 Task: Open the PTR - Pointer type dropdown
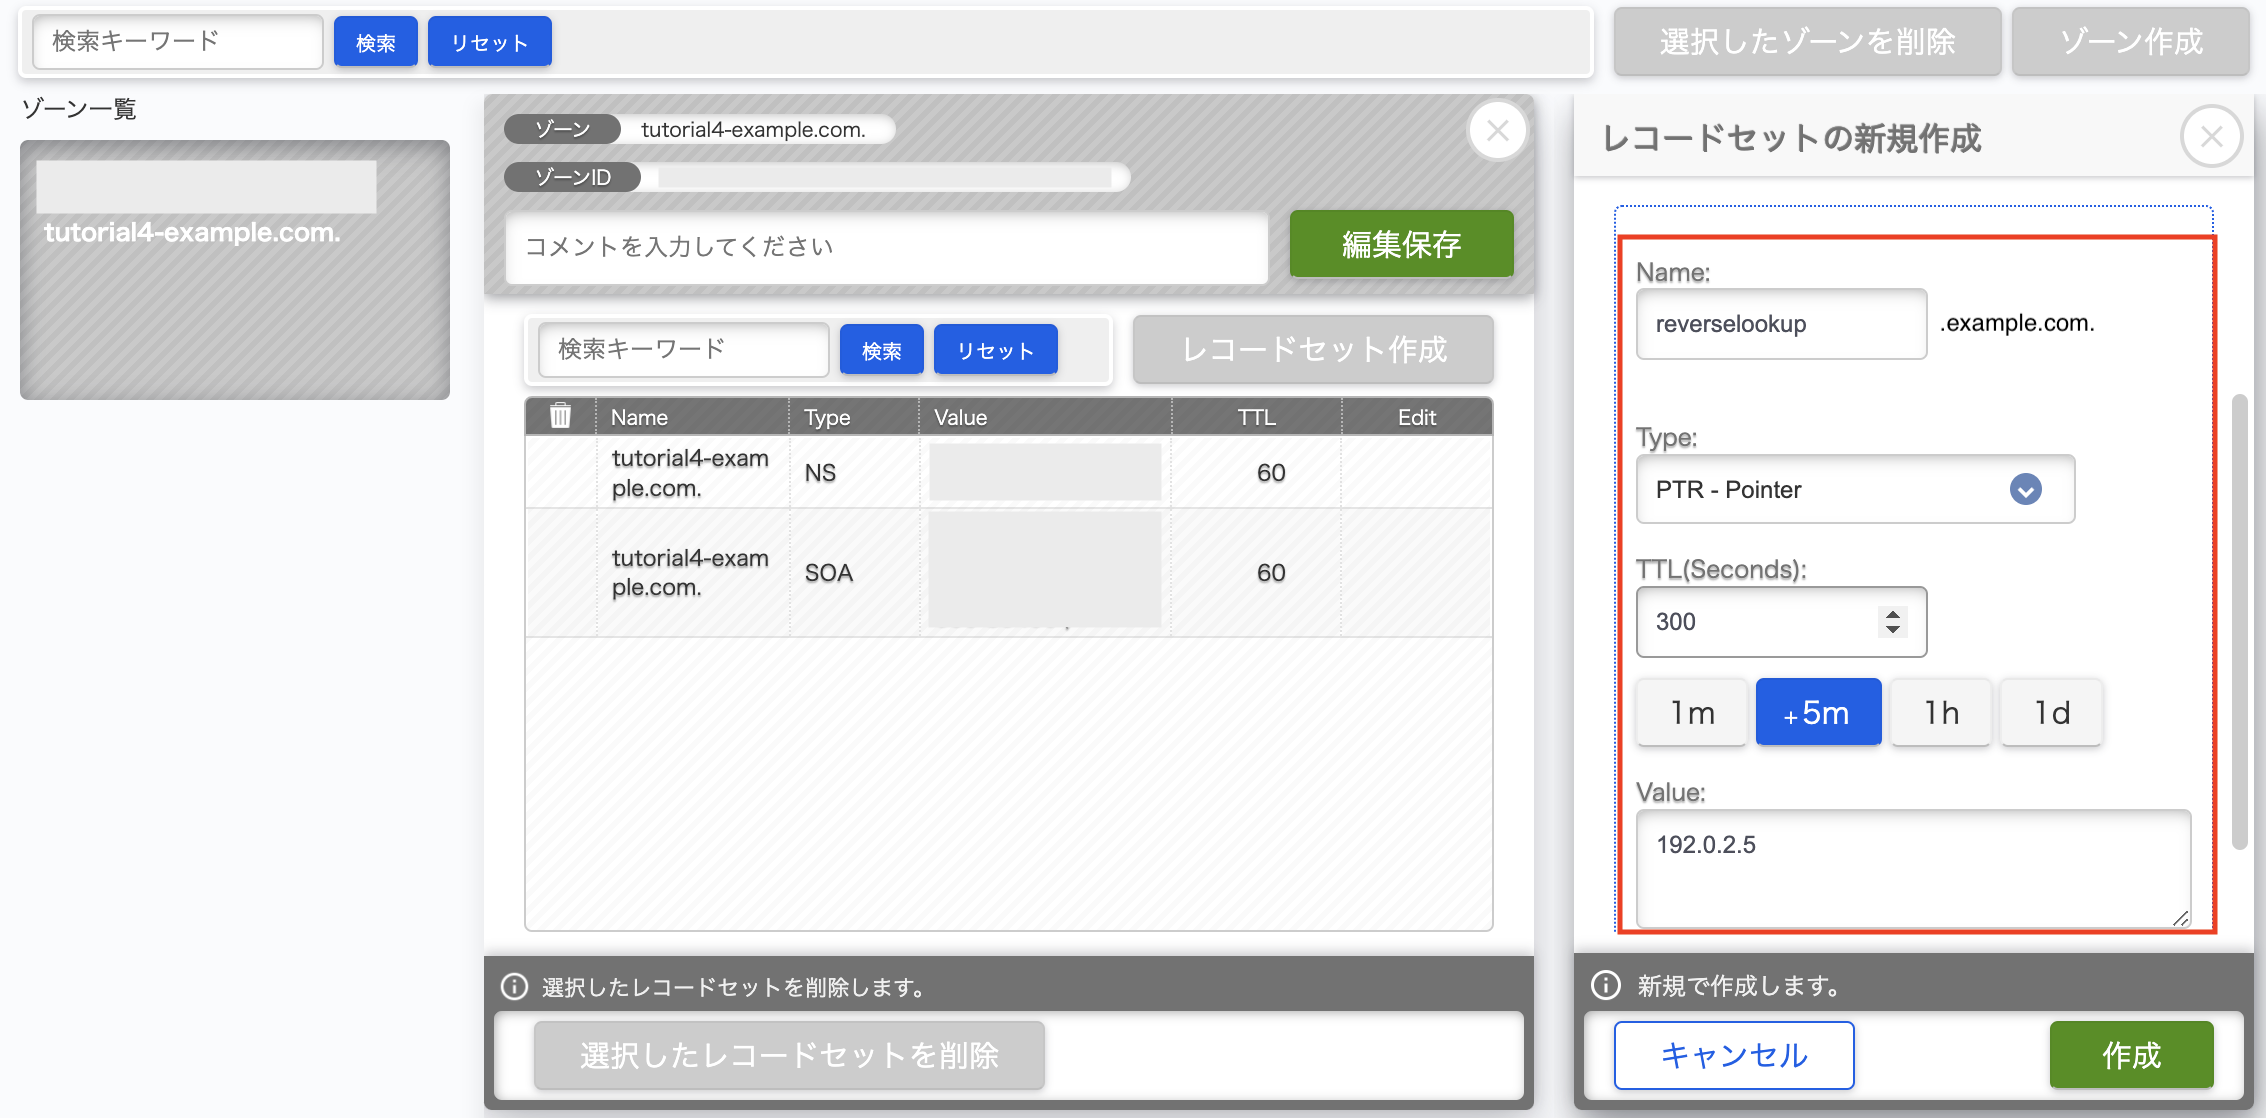point(1855,489)
